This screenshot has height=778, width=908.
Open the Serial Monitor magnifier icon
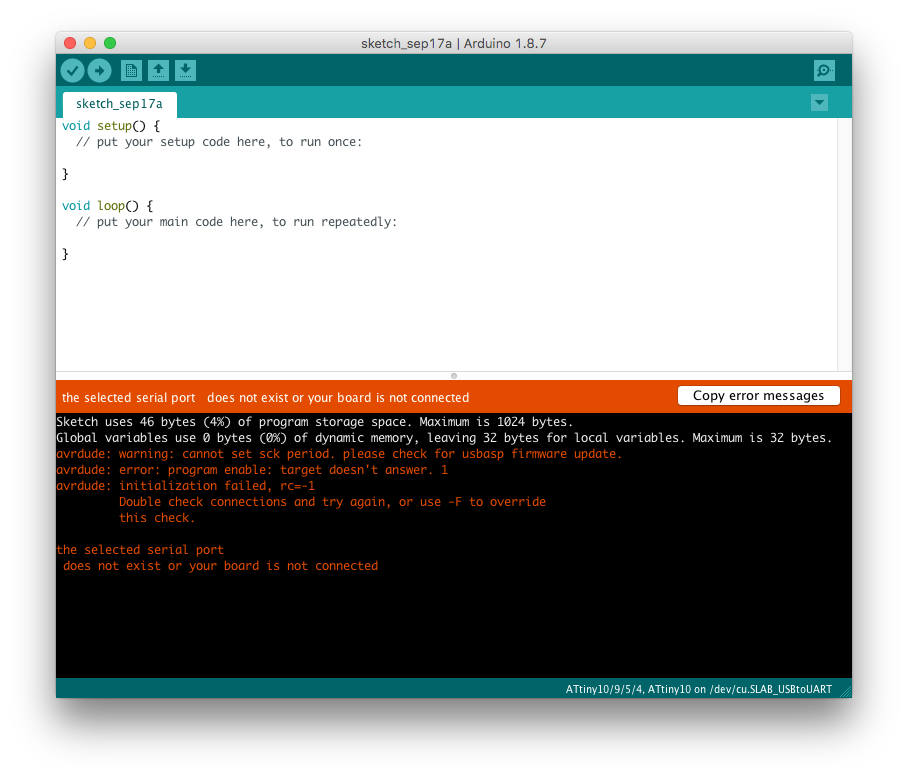pyautogui.click(x=824, y=70)
